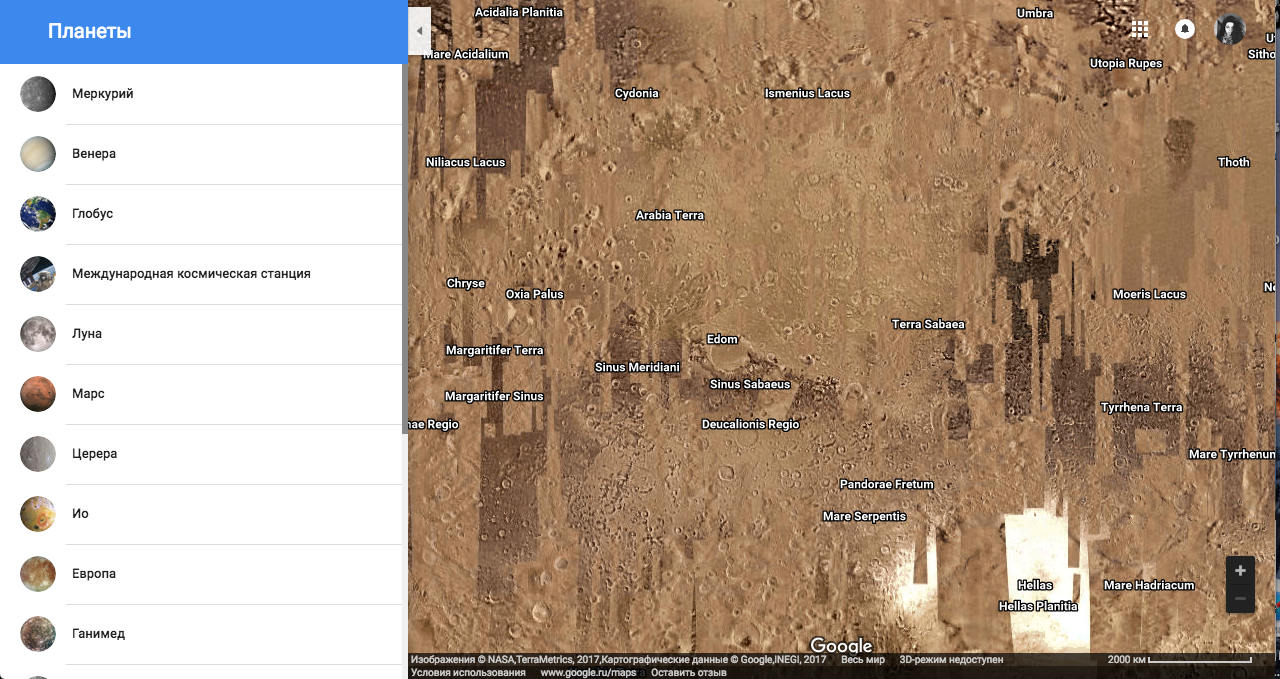Click the Mercury planet thumbnail icon
Viewport: 1280px width, 679px height.
[x=38, y=94]
